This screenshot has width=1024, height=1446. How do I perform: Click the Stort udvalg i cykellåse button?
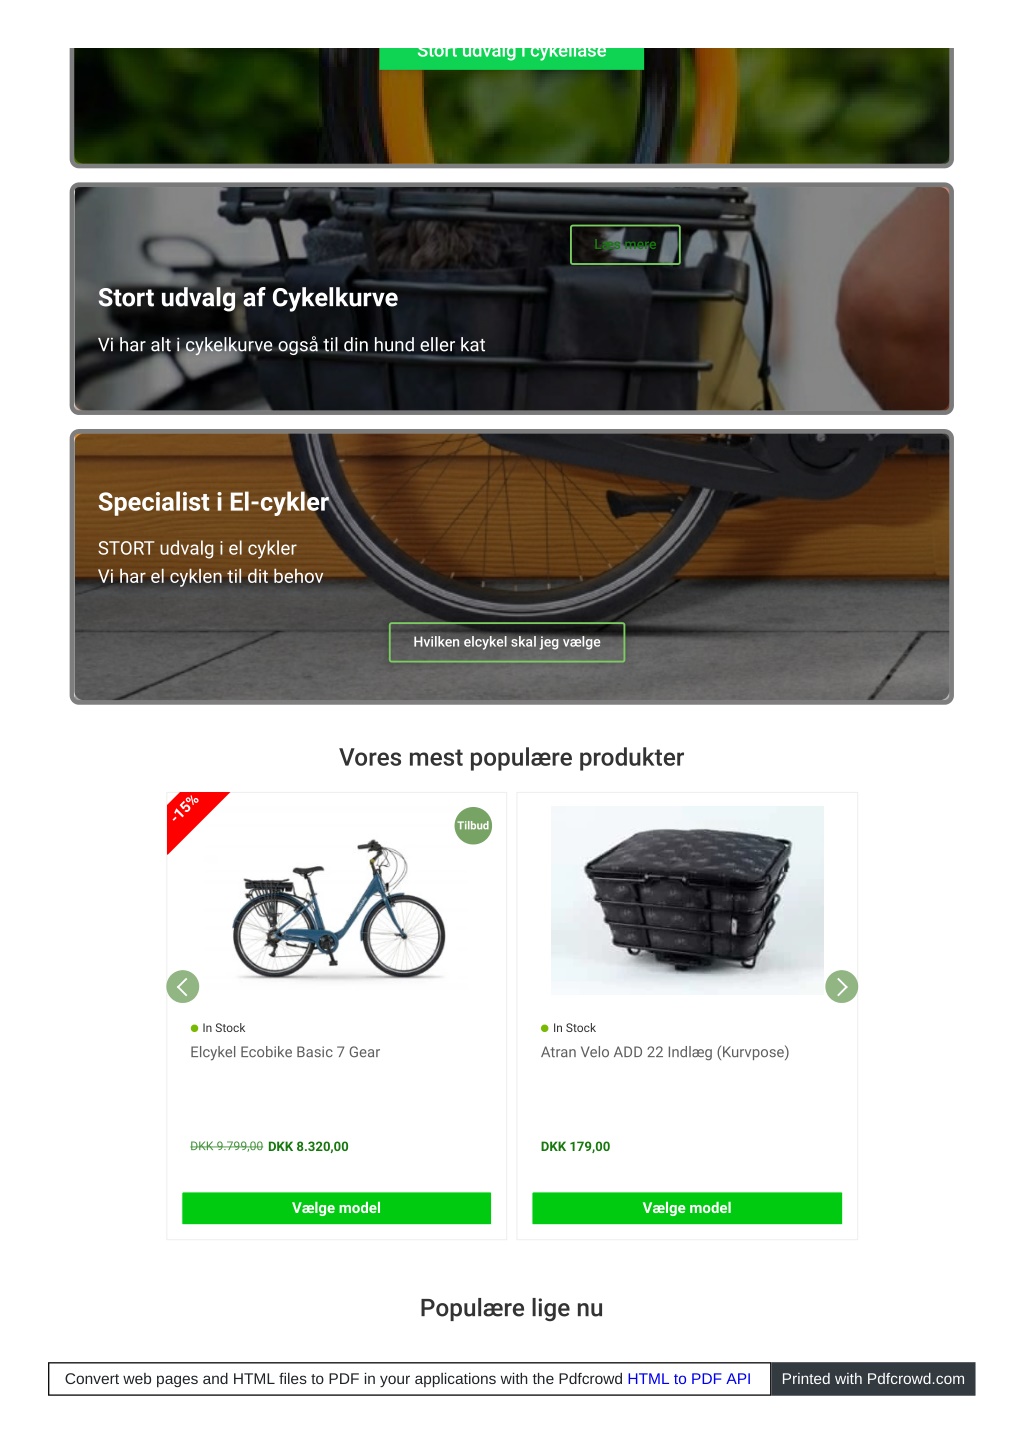tap(511, 56)
